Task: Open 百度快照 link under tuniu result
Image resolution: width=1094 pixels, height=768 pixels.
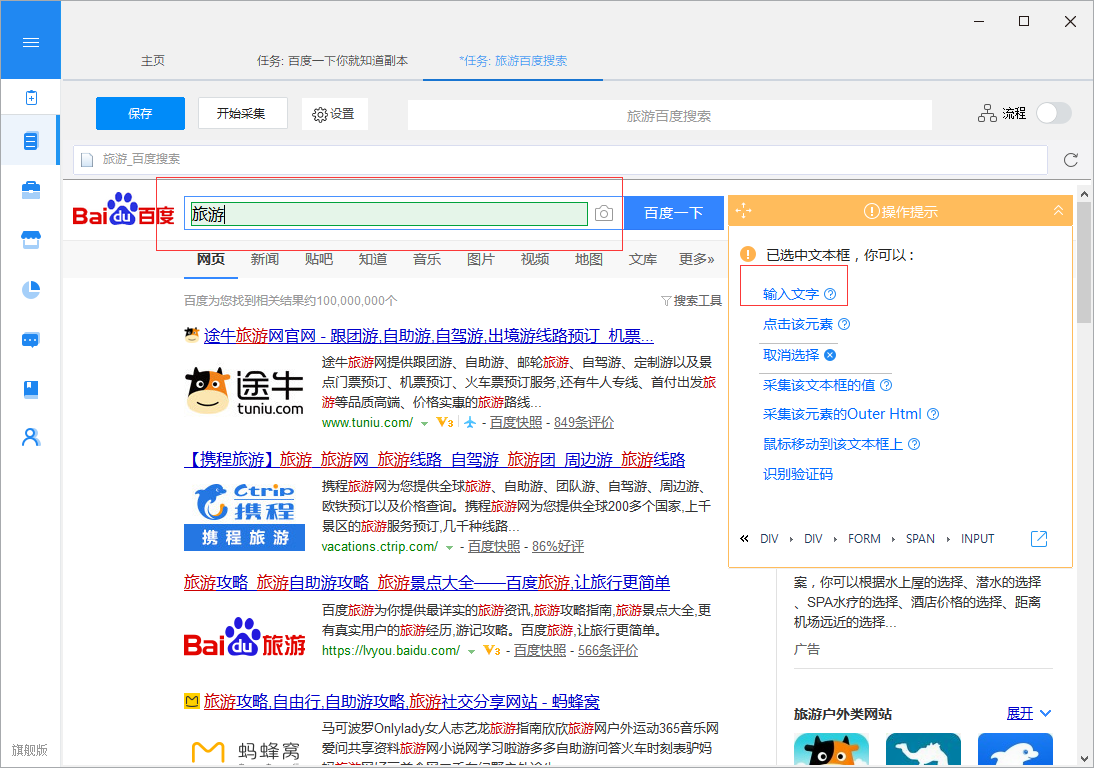Action: pyautogui.click(x=516, y=423)
